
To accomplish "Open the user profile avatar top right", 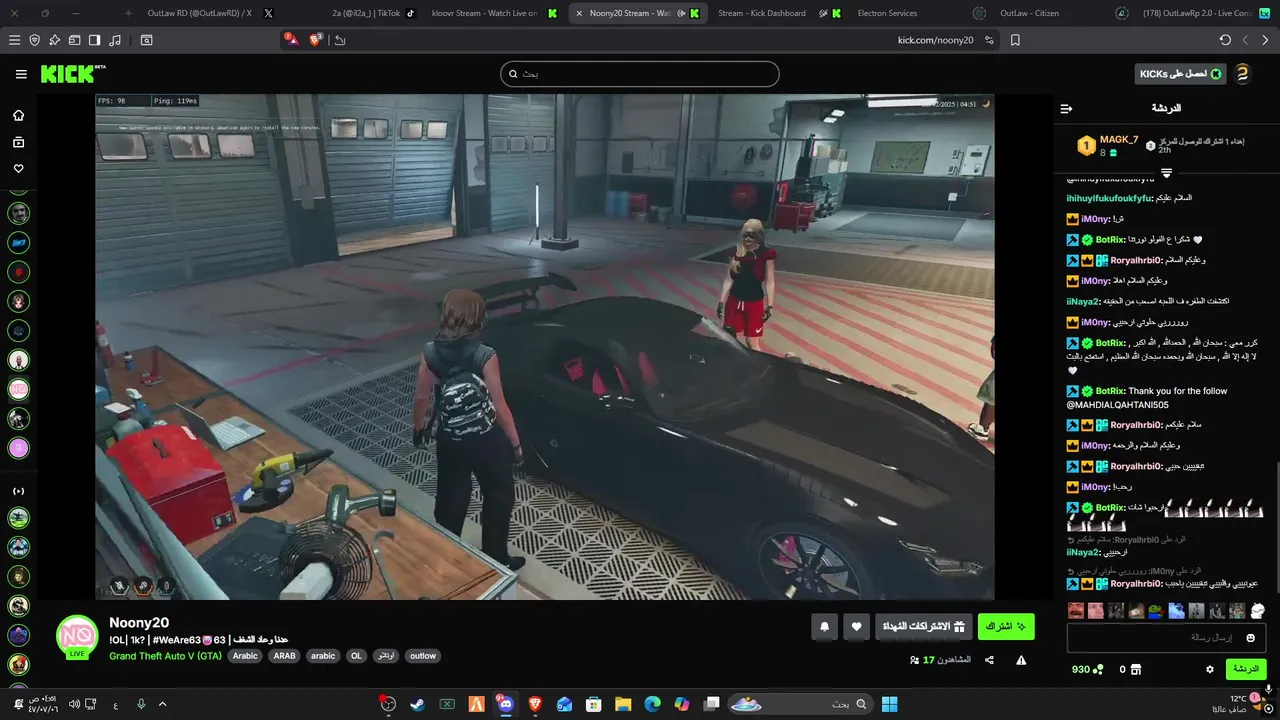I will (x=1243, y=74).
